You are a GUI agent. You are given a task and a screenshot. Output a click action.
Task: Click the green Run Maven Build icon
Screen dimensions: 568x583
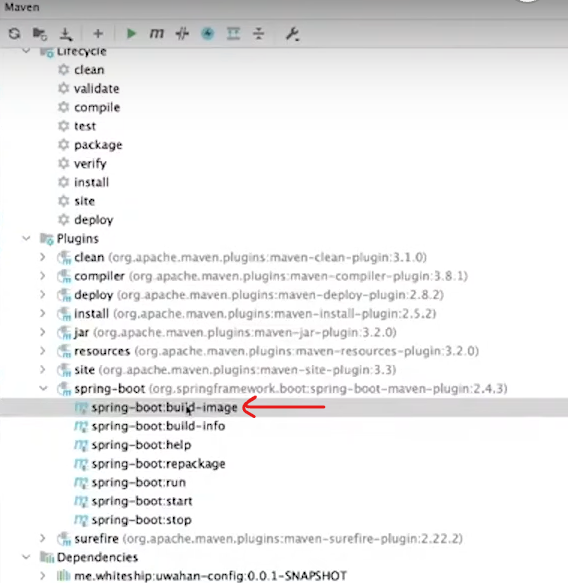[131, 34]
